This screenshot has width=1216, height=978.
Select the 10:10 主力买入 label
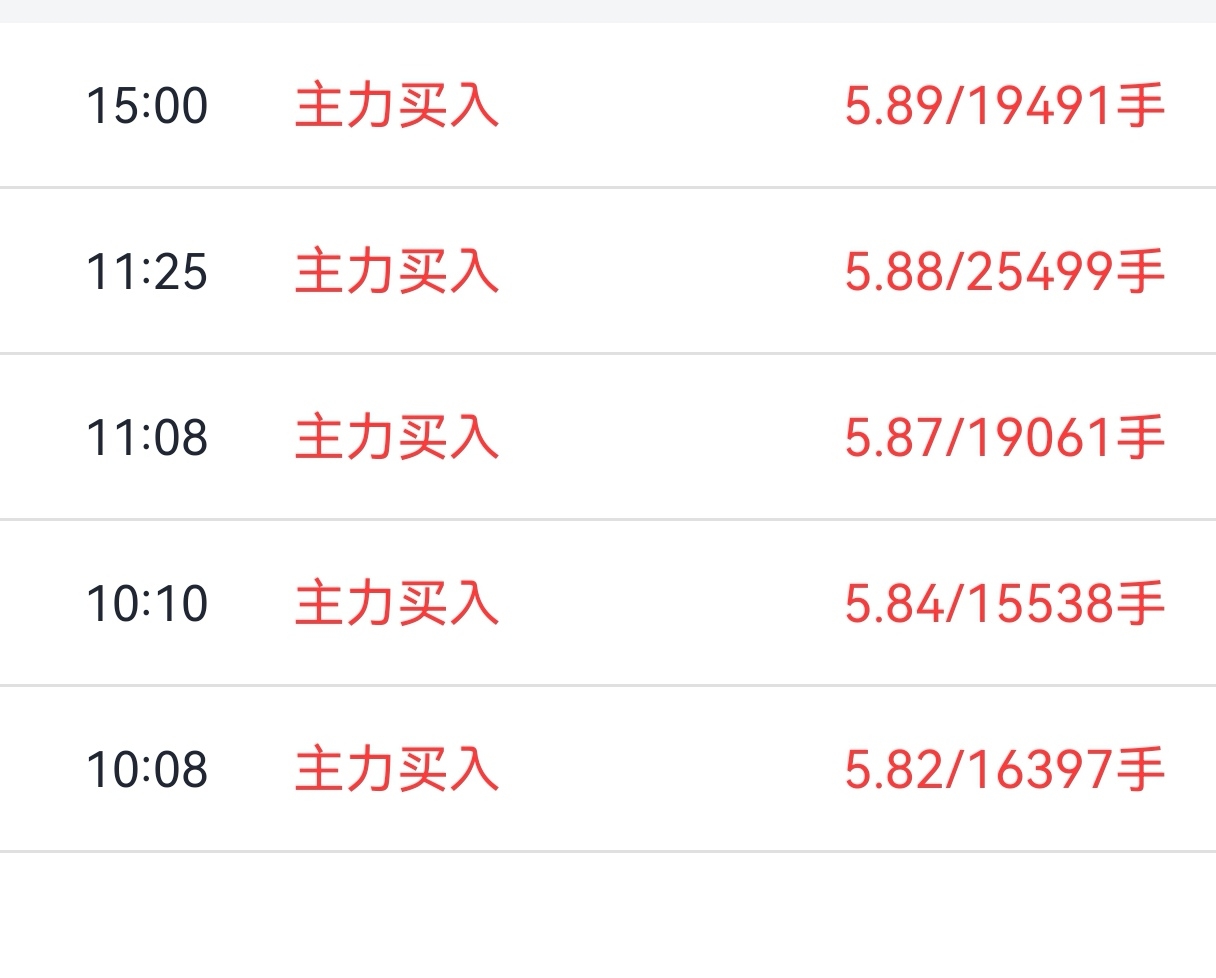(397, 604)
